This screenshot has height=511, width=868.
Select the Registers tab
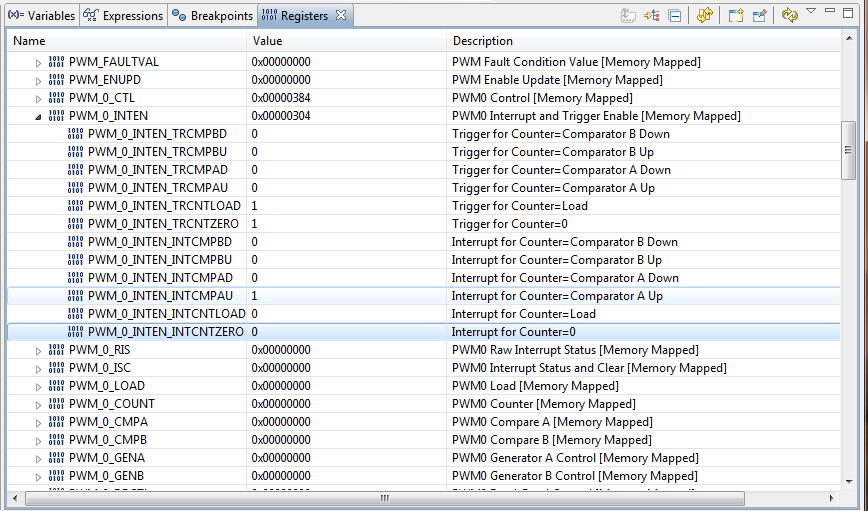[304, 16]
